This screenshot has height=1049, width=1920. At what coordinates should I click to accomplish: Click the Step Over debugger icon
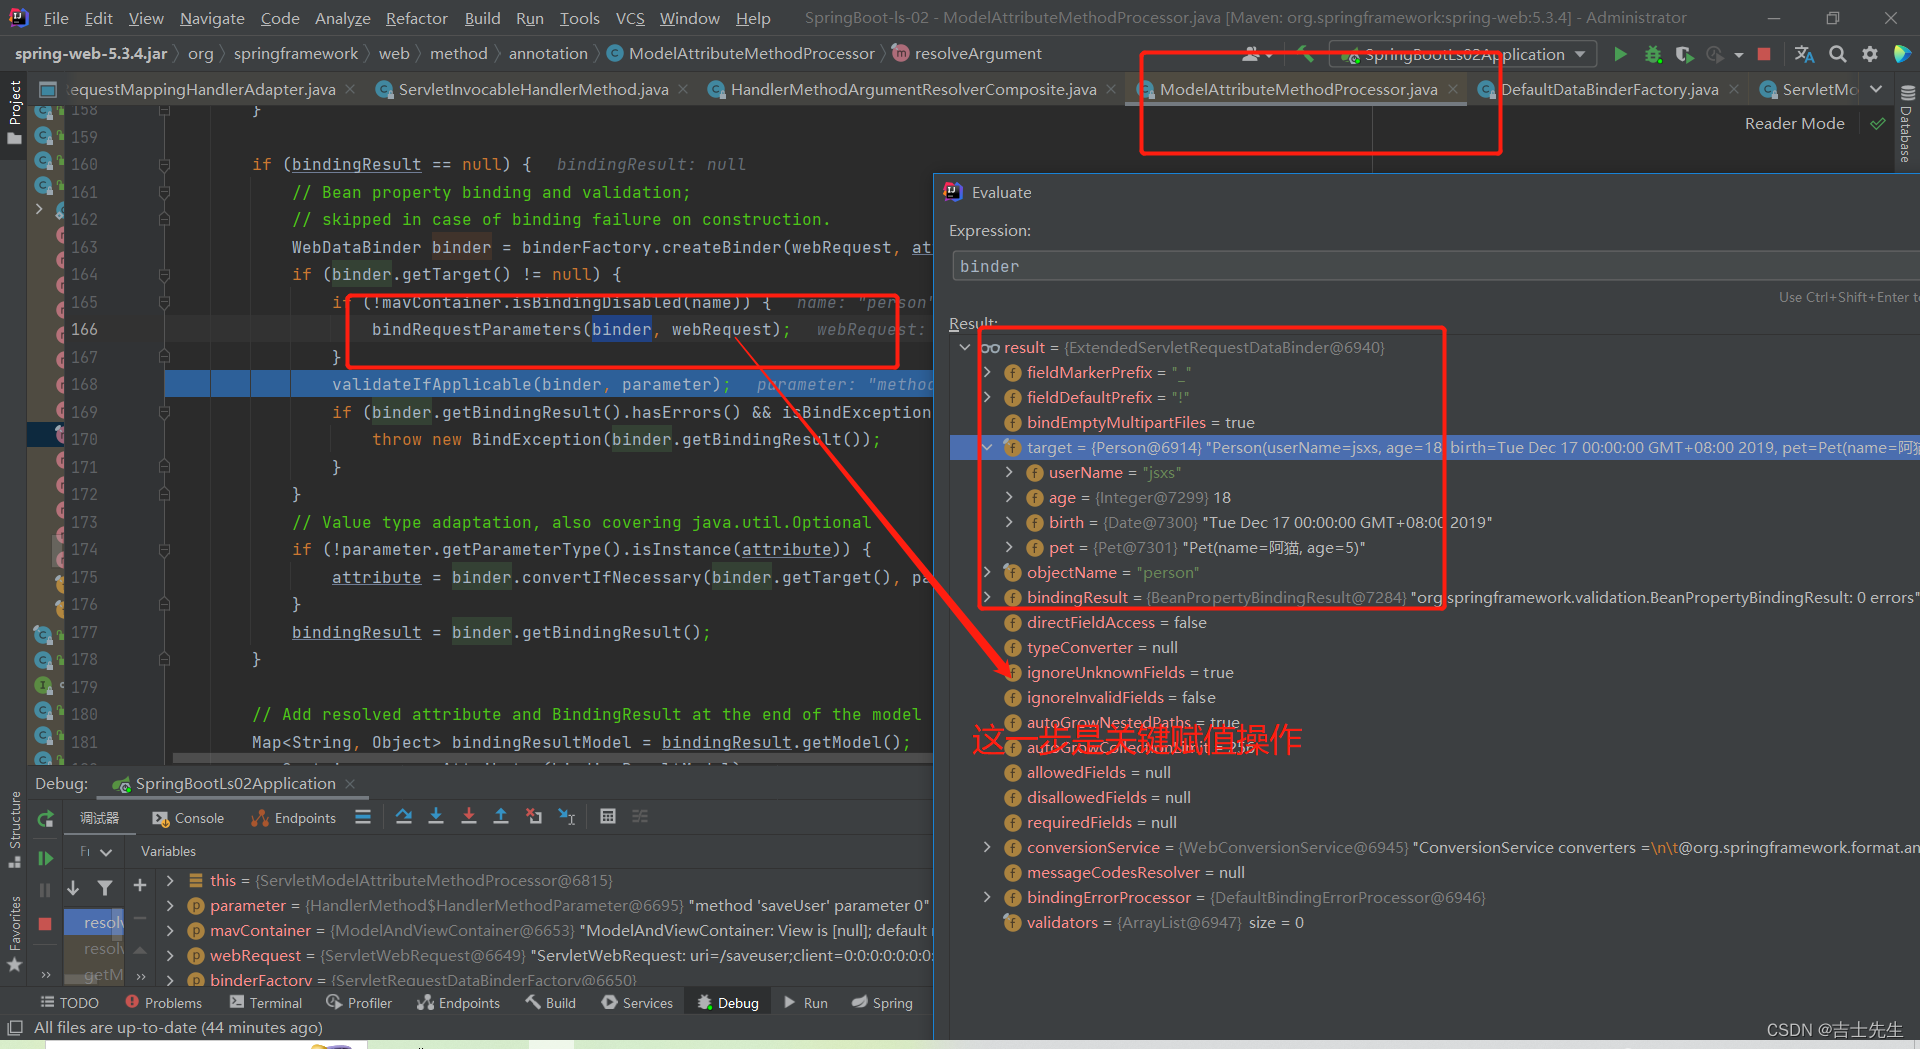tap(403, 817)
